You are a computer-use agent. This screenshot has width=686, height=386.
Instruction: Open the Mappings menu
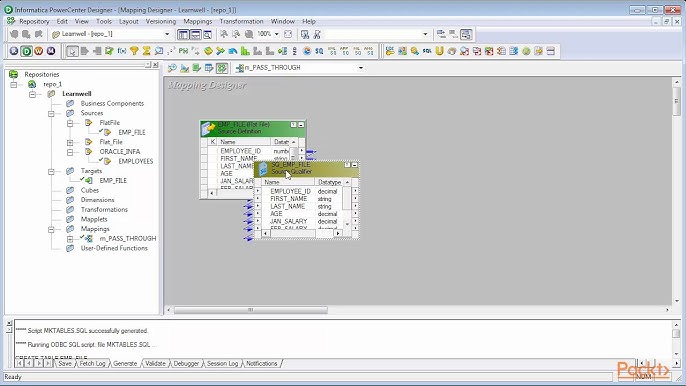(198, 21)
